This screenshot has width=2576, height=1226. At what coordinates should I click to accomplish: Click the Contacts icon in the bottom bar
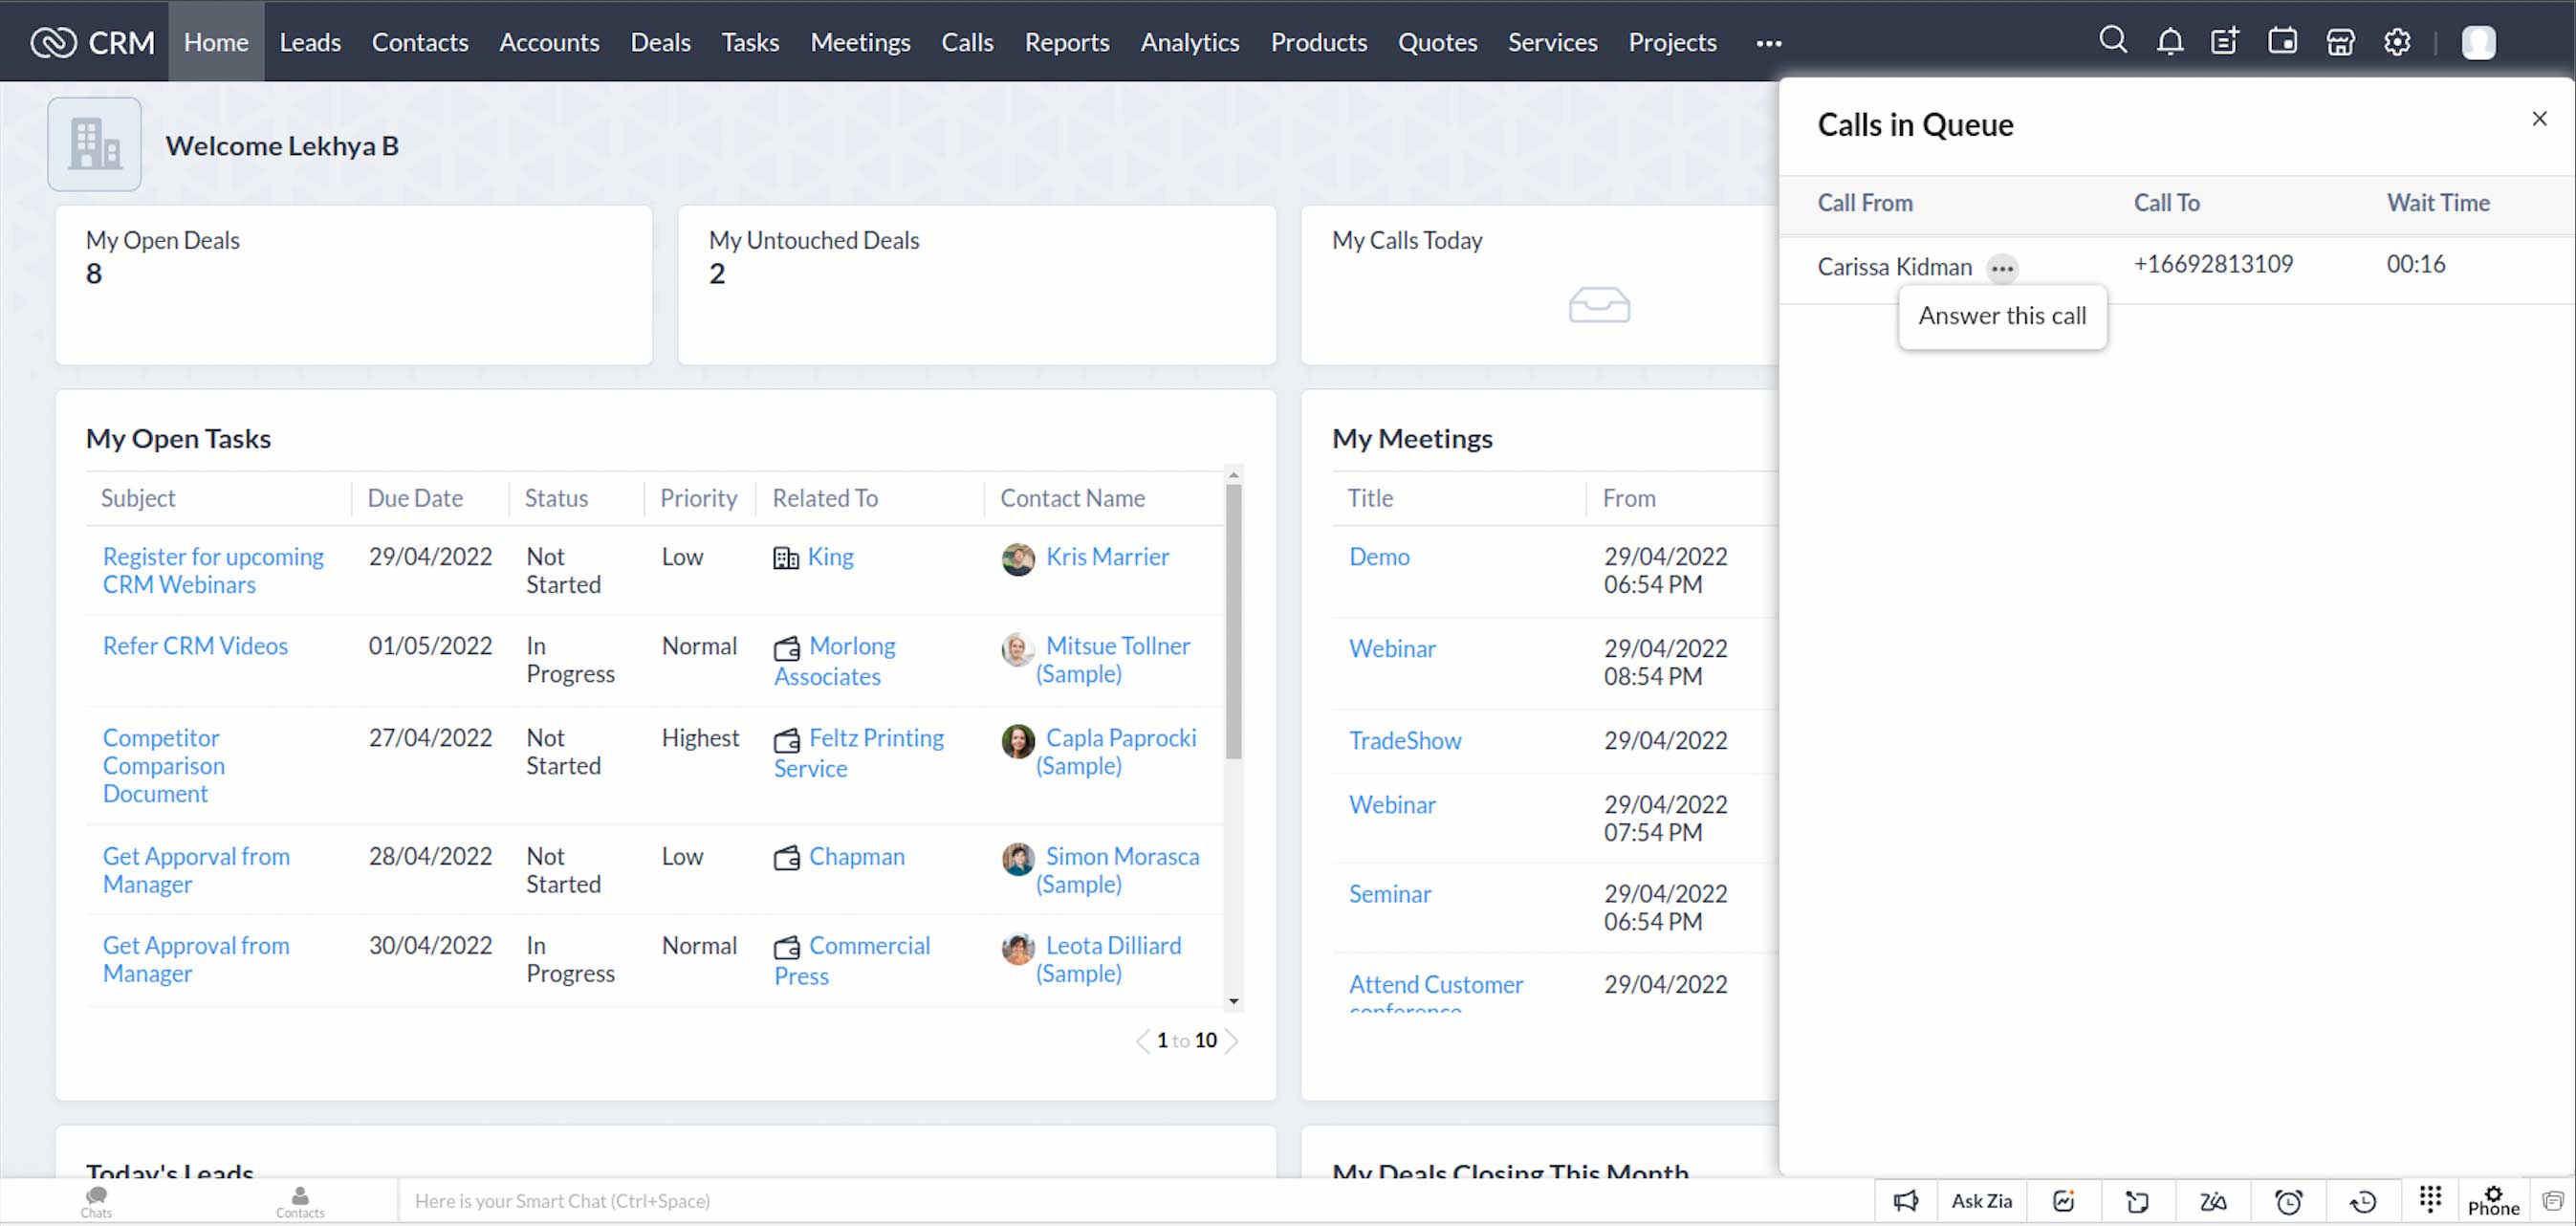coord(300,1200)
